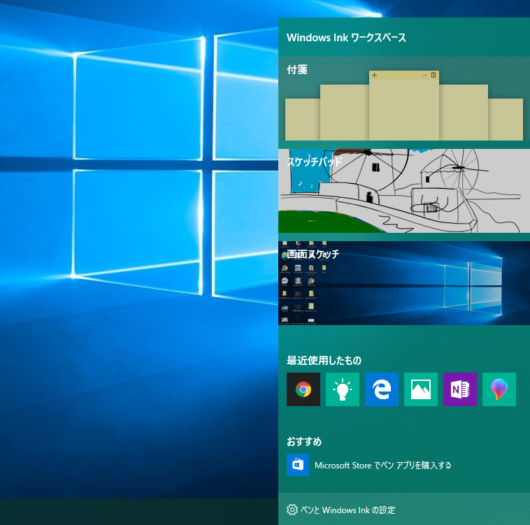Screen dimensions: 530x525
Task: Click Microsoft Store でペン アプリを購入する link
Action: tap(383, 466)
